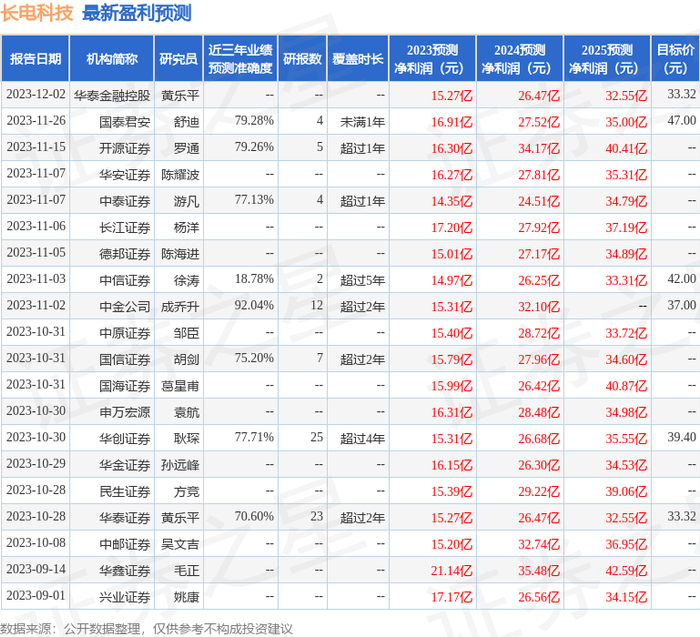Select institution 华泰证券

pyautogui.click(x=125, y=517)
